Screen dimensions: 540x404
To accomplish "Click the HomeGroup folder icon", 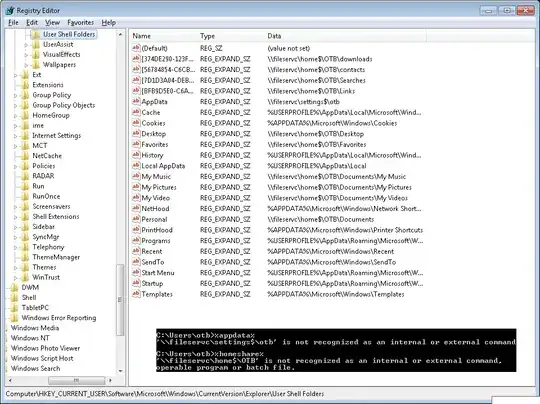I will (25, 115).
